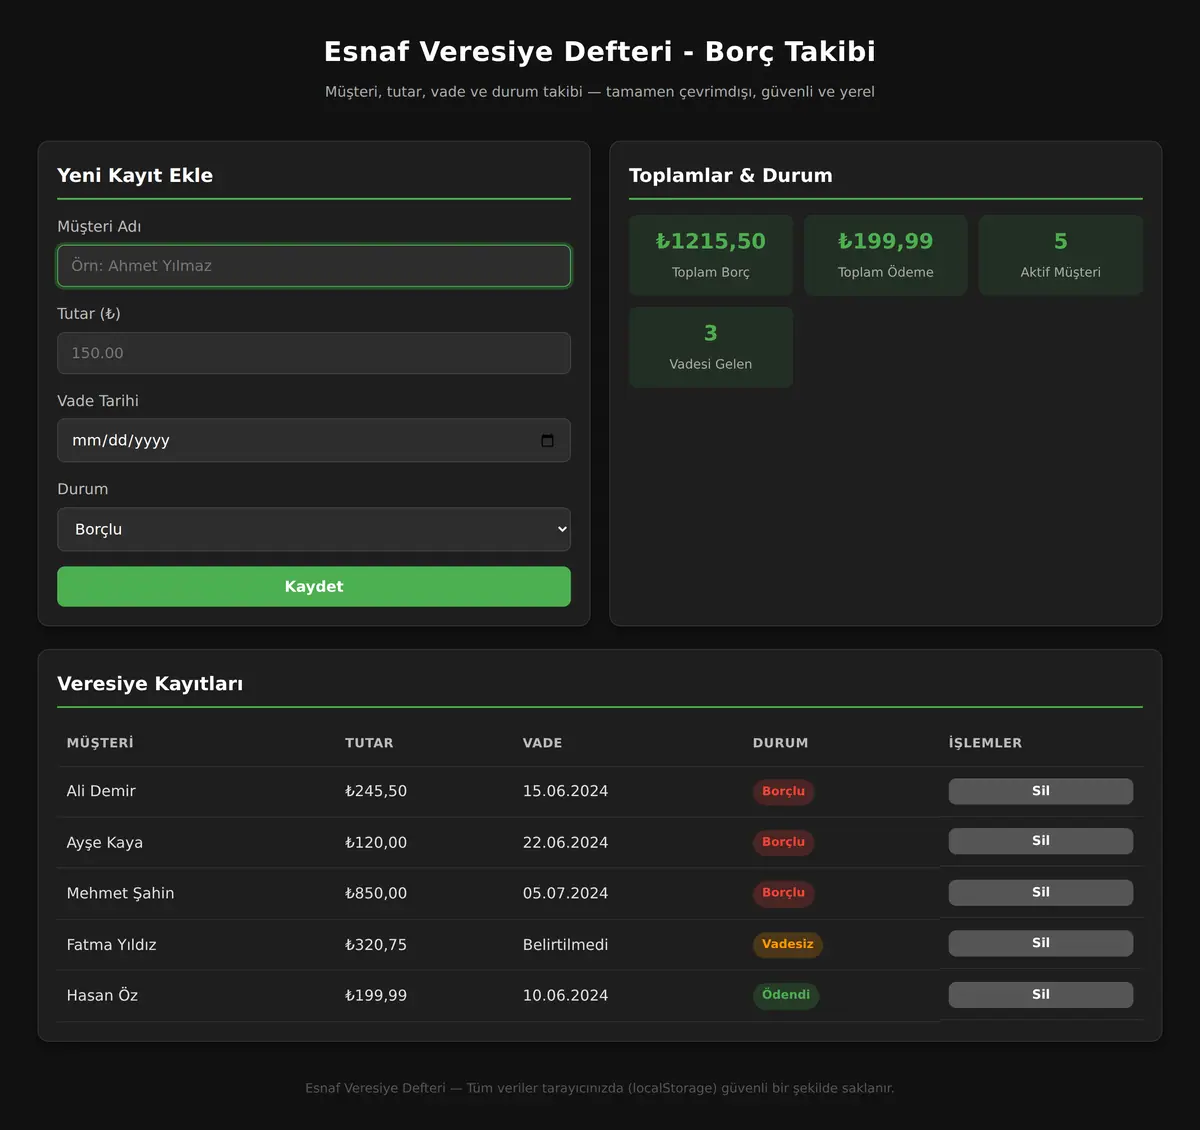Screen dimensions: 1200x1130
Task: Expand the Durum dropdown showing Borçlu
Action: (314, 529)
